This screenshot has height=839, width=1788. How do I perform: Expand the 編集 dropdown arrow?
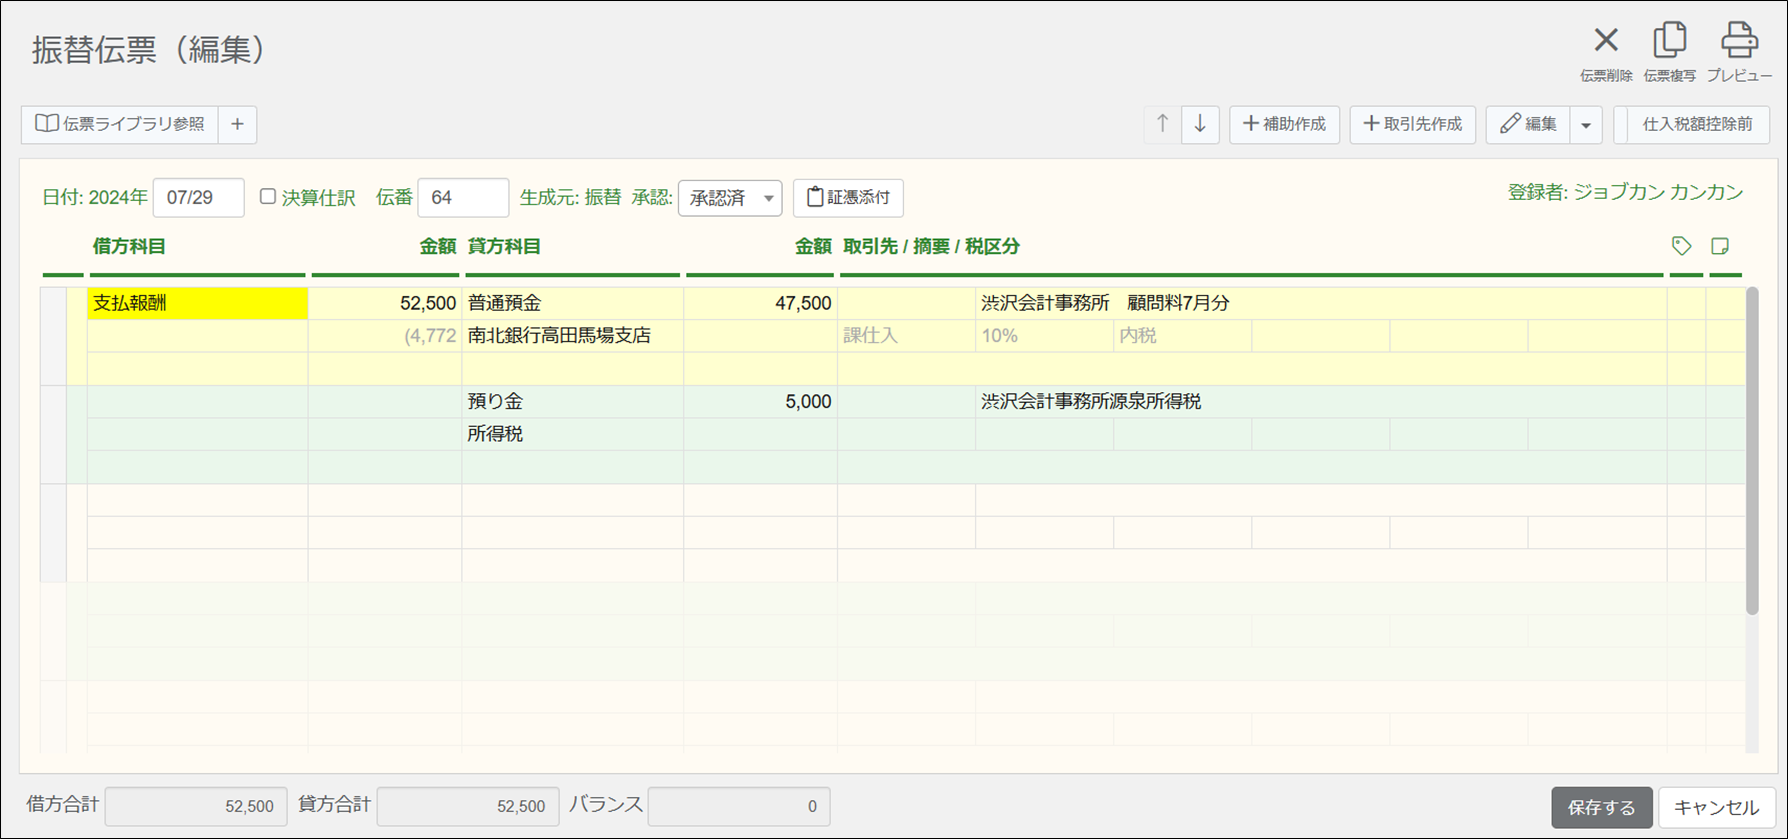[1586, 125]
